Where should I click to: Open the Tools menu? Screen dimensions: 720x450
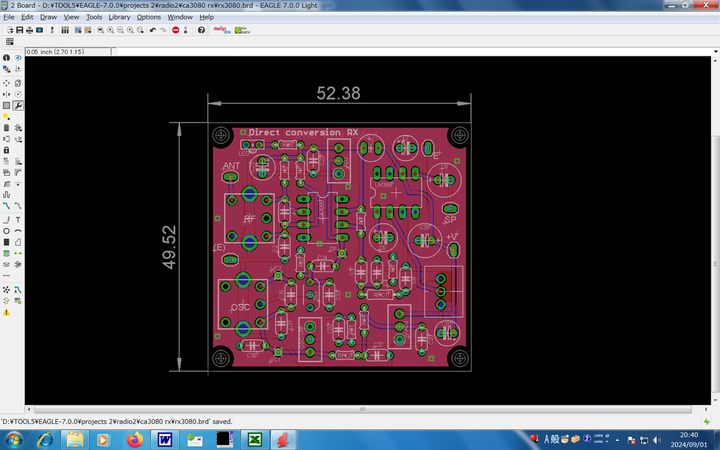point(94,17)
